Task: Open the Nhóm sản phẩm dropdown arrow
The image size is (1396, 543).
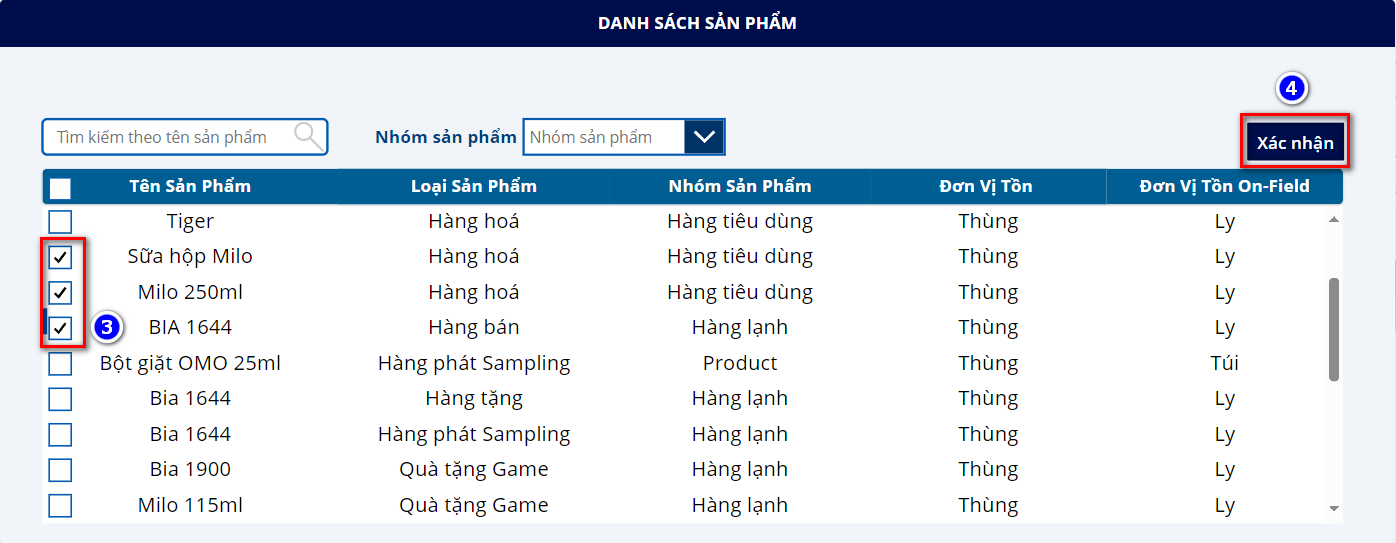Action: (x=704, y=137)
